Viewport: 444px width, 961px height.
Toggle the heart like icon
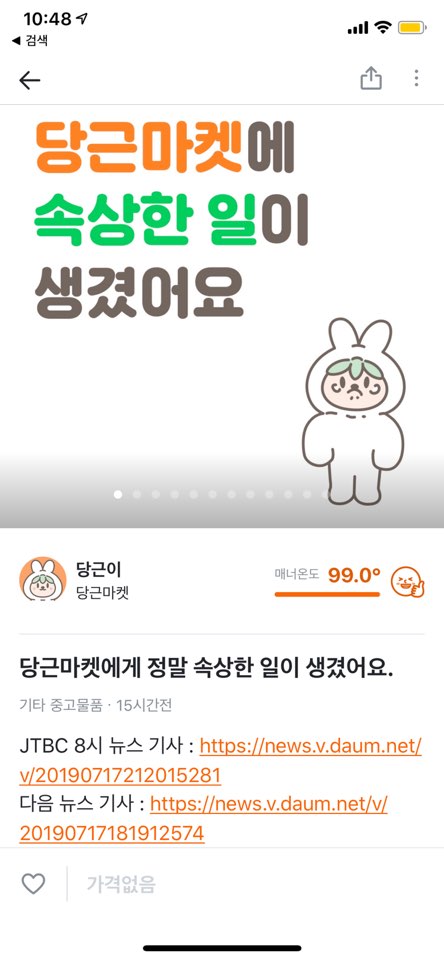click(x=33, y=884)
